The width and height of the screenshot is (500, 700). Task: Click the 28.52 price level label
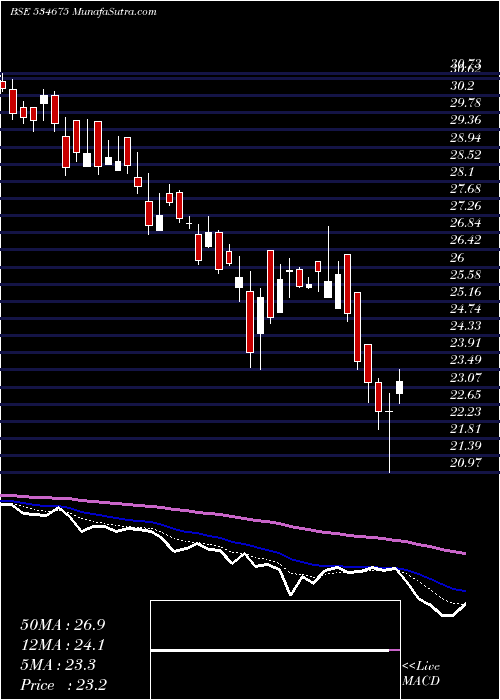click(x=465, y=154)
